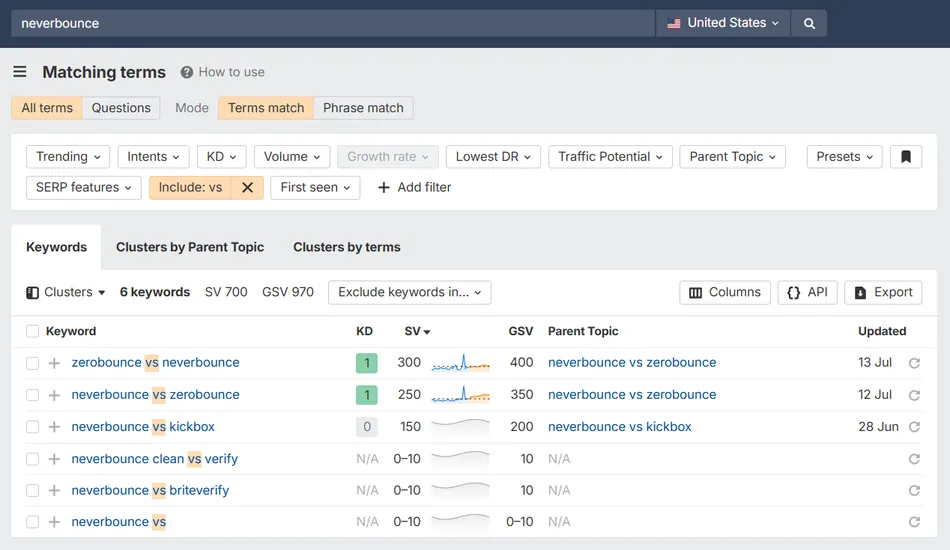The width and height of the screenshot is (950, 550).
Task: Click the Columns button
Action: (x=725, y=293)
